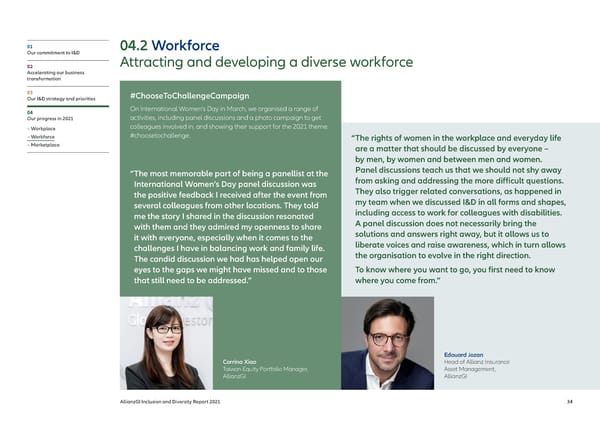
Task: Click the subtitle Attracting and developing a diverse workforce
Action: tap(266, 63)
